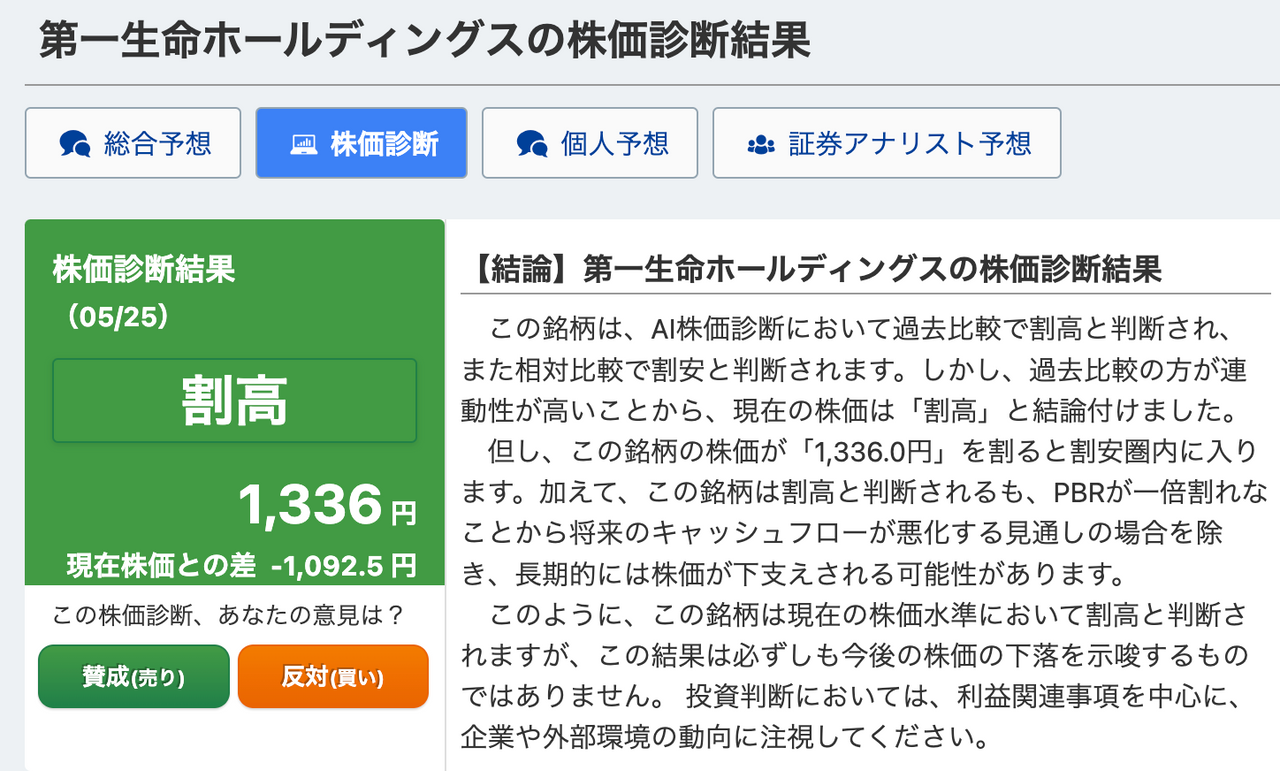Click the 株価診断結果 label in green panel

pyautogui.click(x=143, y=269)
